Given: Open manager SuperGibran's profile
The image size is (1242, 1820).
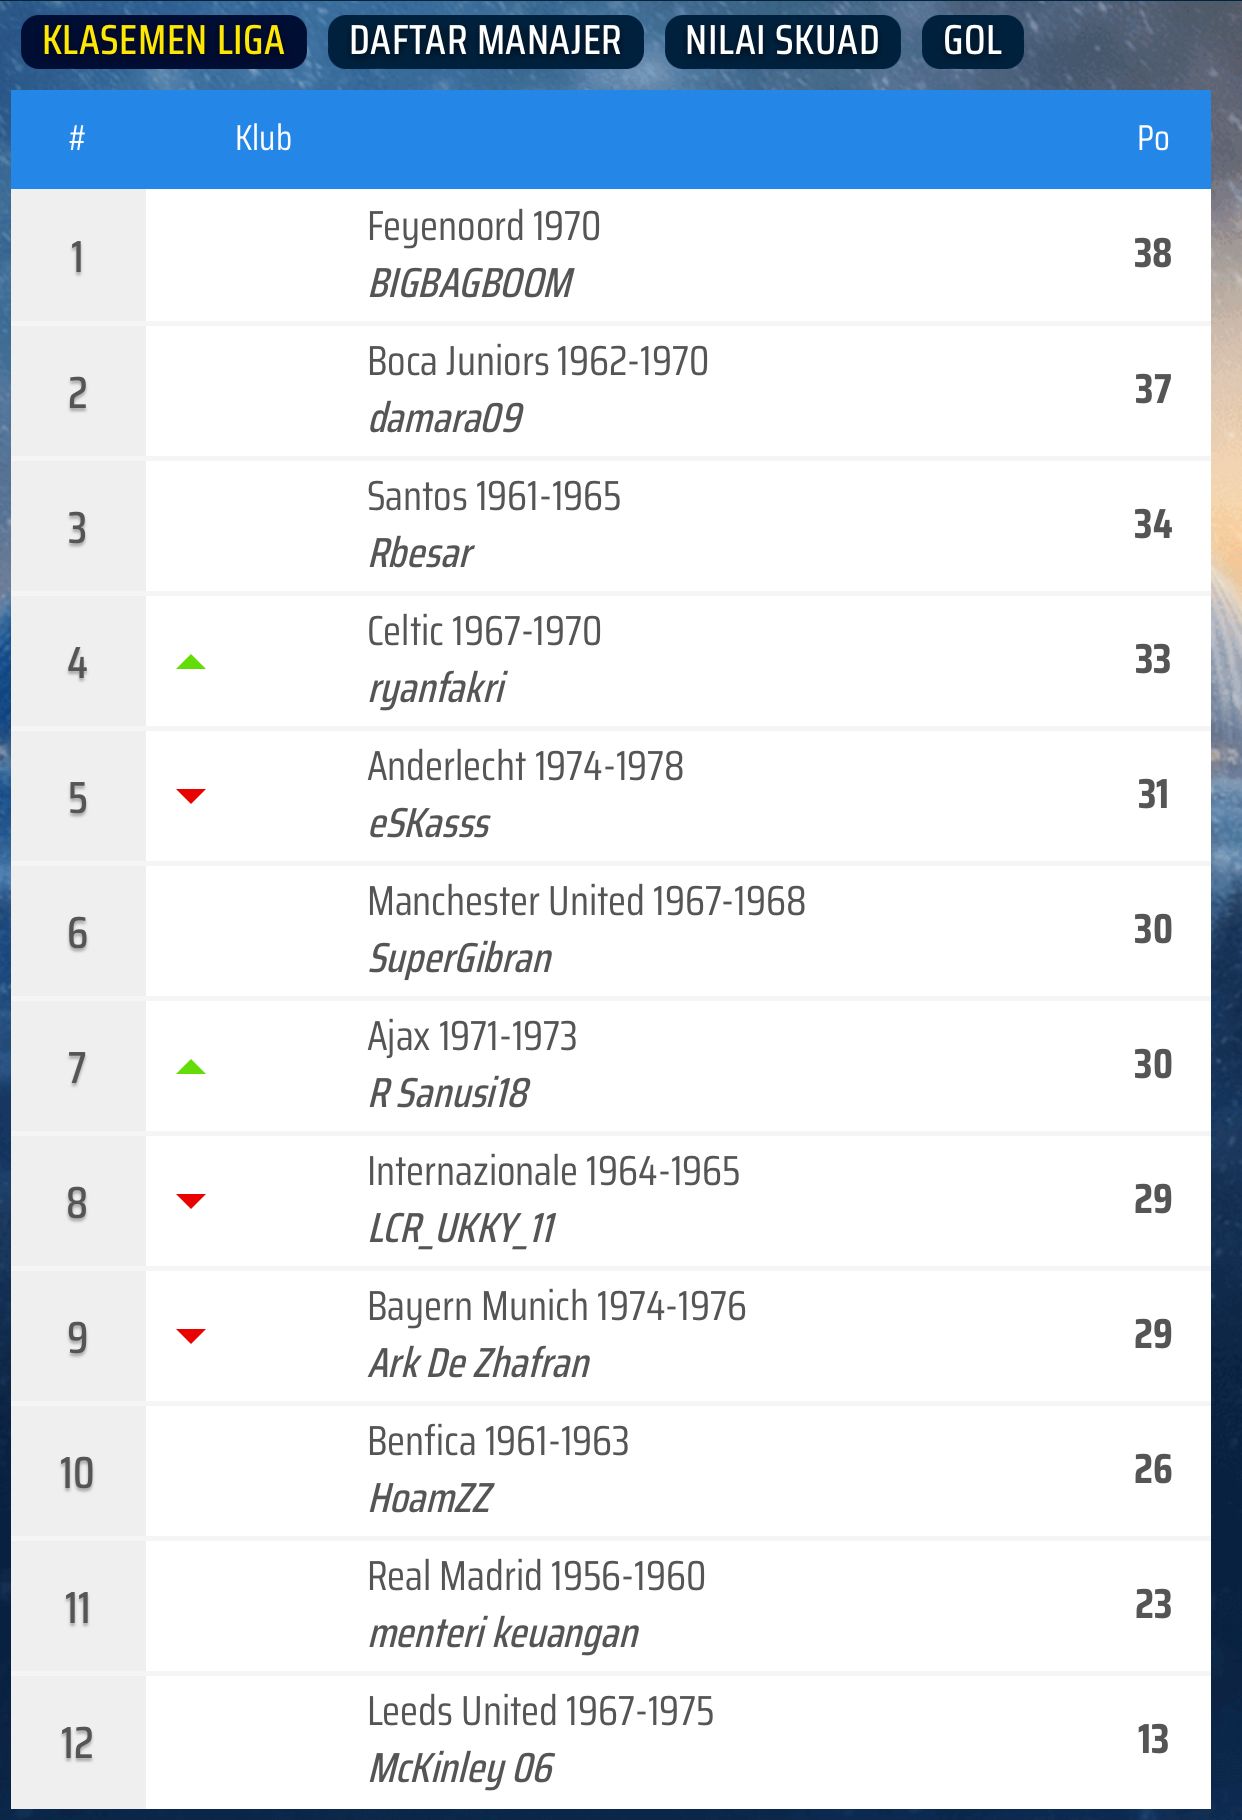Looking at the screenshot, I should point(460,958).
